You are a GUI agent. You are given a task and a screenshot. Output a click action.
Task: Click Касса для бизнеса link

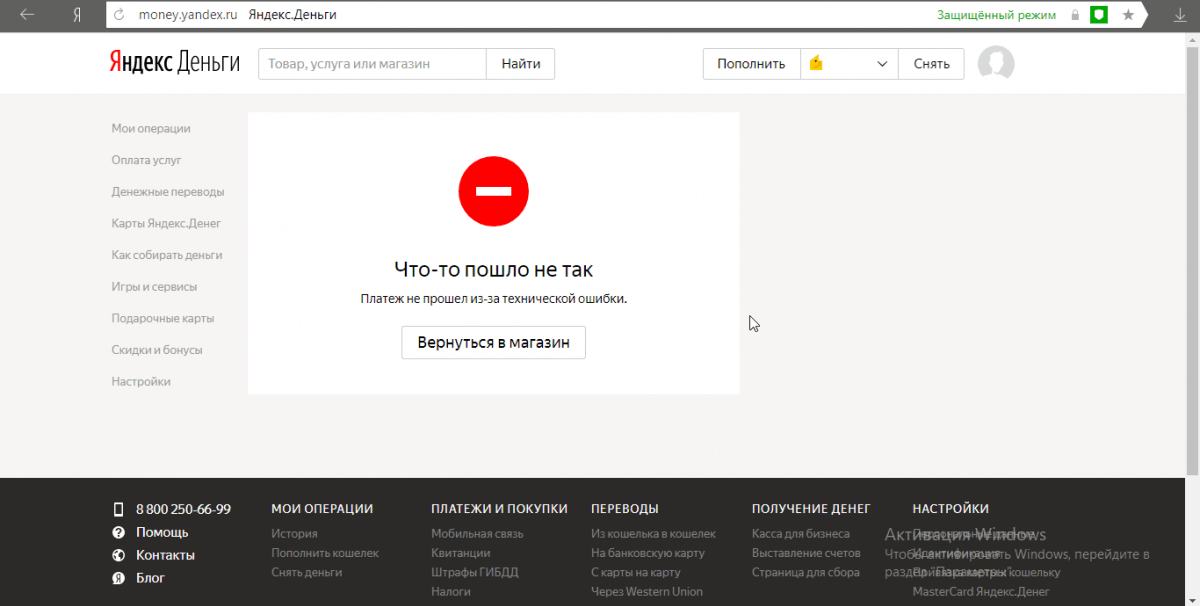[x=801, y=534]
